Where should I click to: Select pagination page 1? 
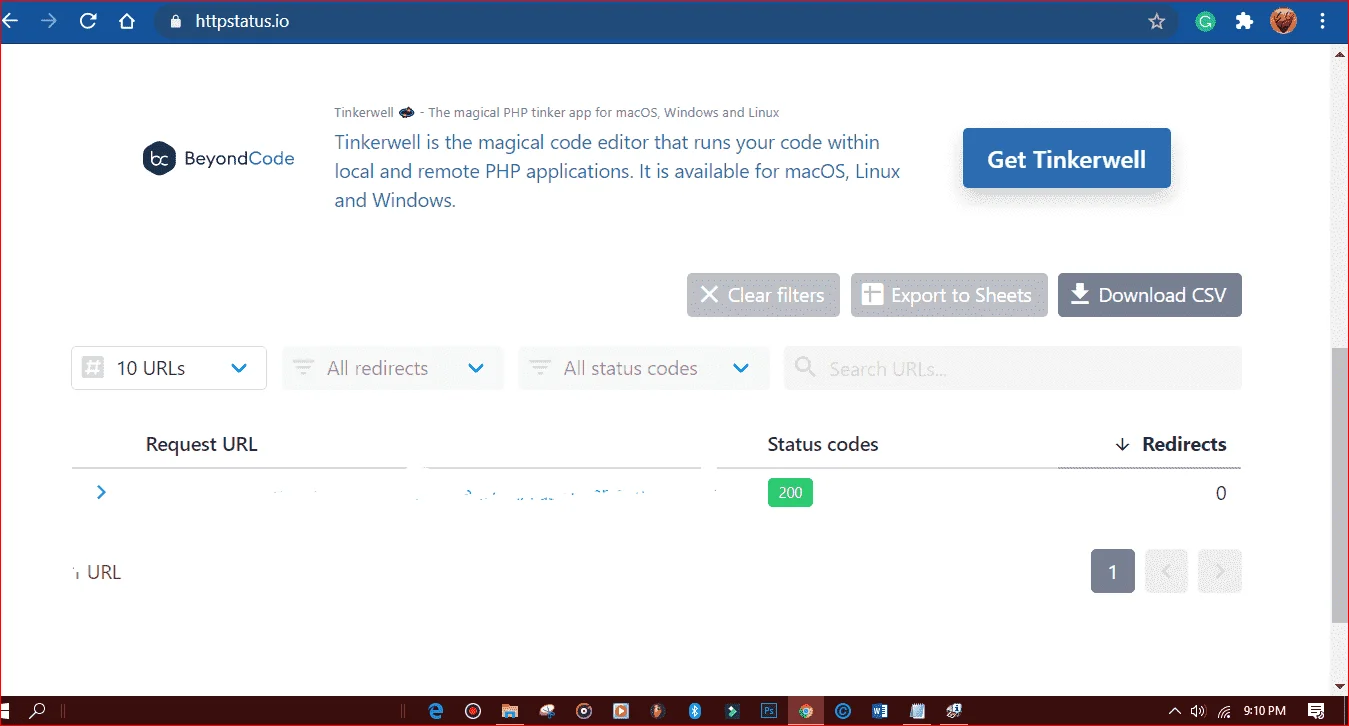pos(1112,571)
